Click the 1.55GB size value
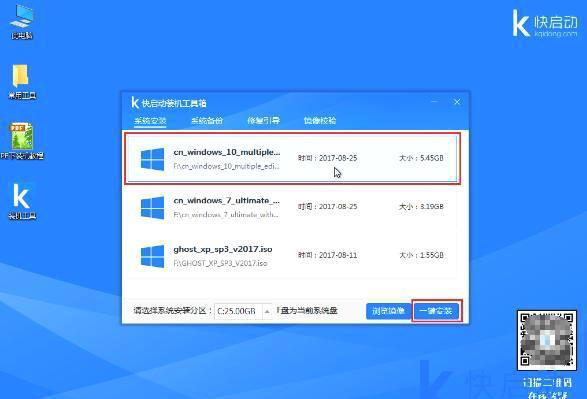The height and width of the screenshot is (399, 587). pyautogui.click(x=432, y=255)
